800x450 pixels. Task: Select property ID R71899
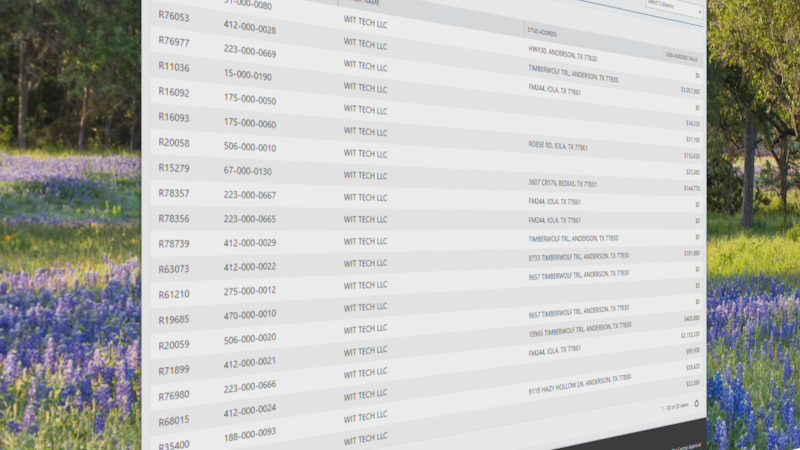tap(173, 370)
